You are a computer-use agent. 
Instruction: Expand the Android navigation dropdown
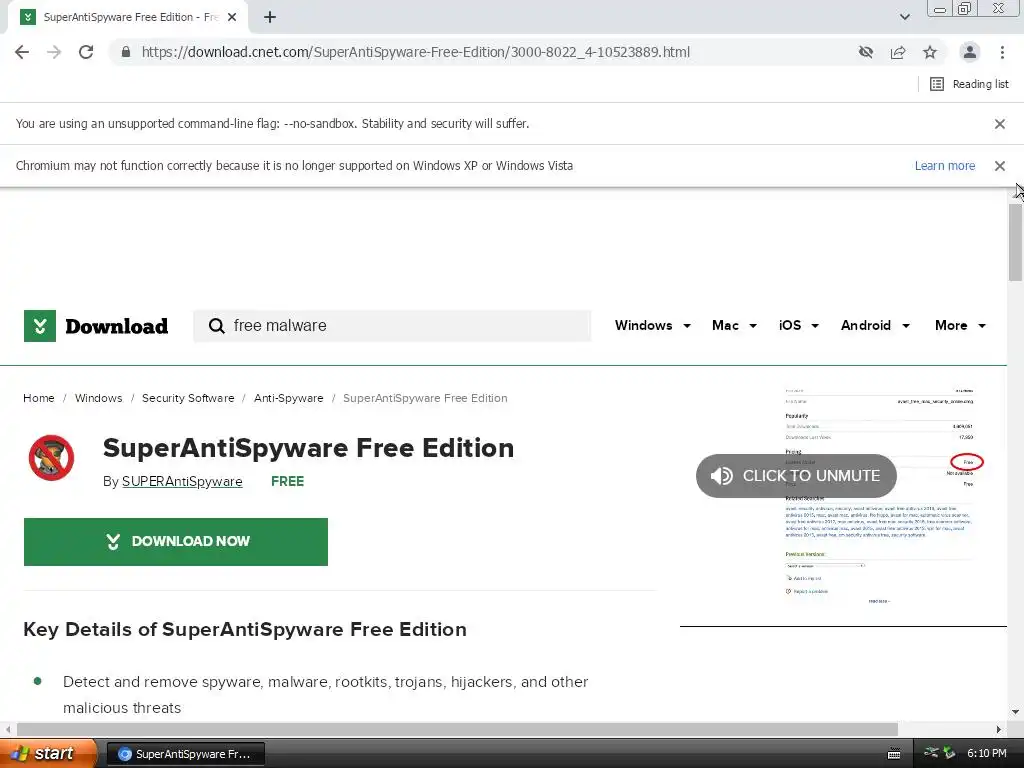pyautogui.click(x=875, y=326)
